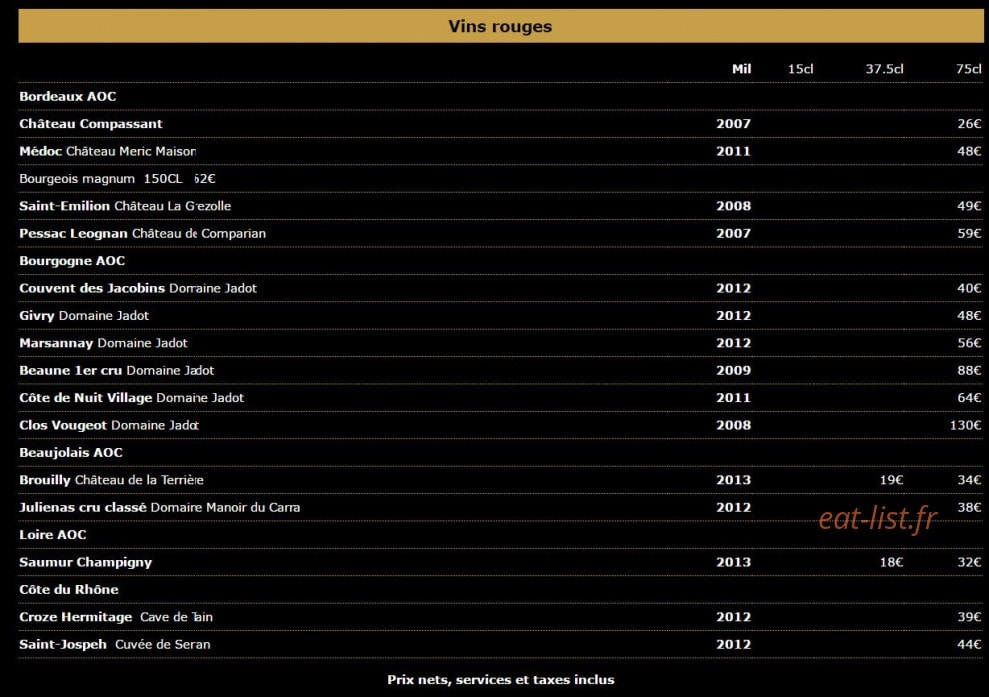Viewport: 989px width, 697px height.
Task: Select 'Beaune 1er cru Domaine Jadot'
Action: tap(117, 370)
